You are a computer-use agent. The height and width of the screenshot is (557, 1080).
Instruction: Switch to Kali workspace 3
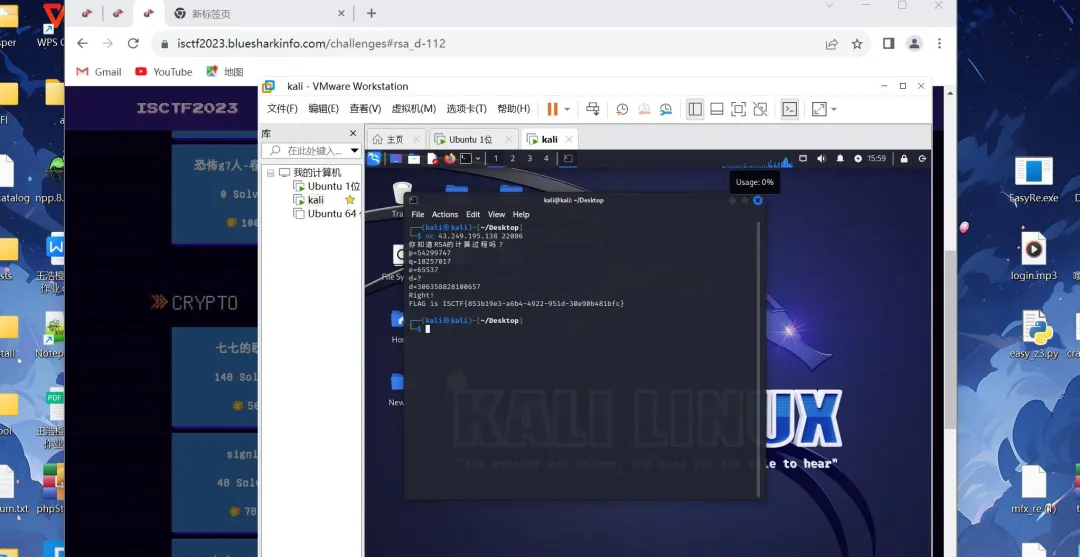pos(530,158)
